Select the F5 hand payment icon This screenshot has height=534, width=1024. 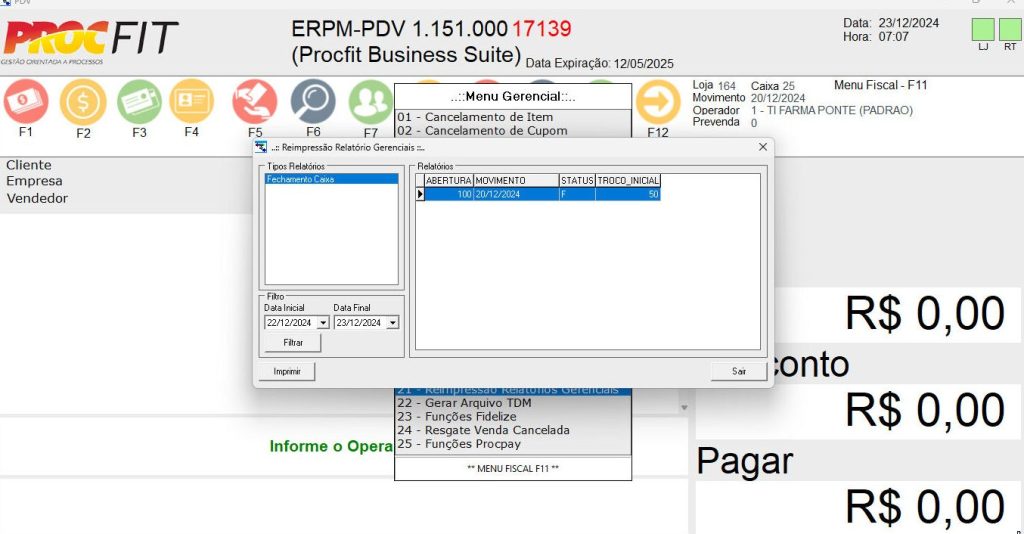click(x=255, y=102)
